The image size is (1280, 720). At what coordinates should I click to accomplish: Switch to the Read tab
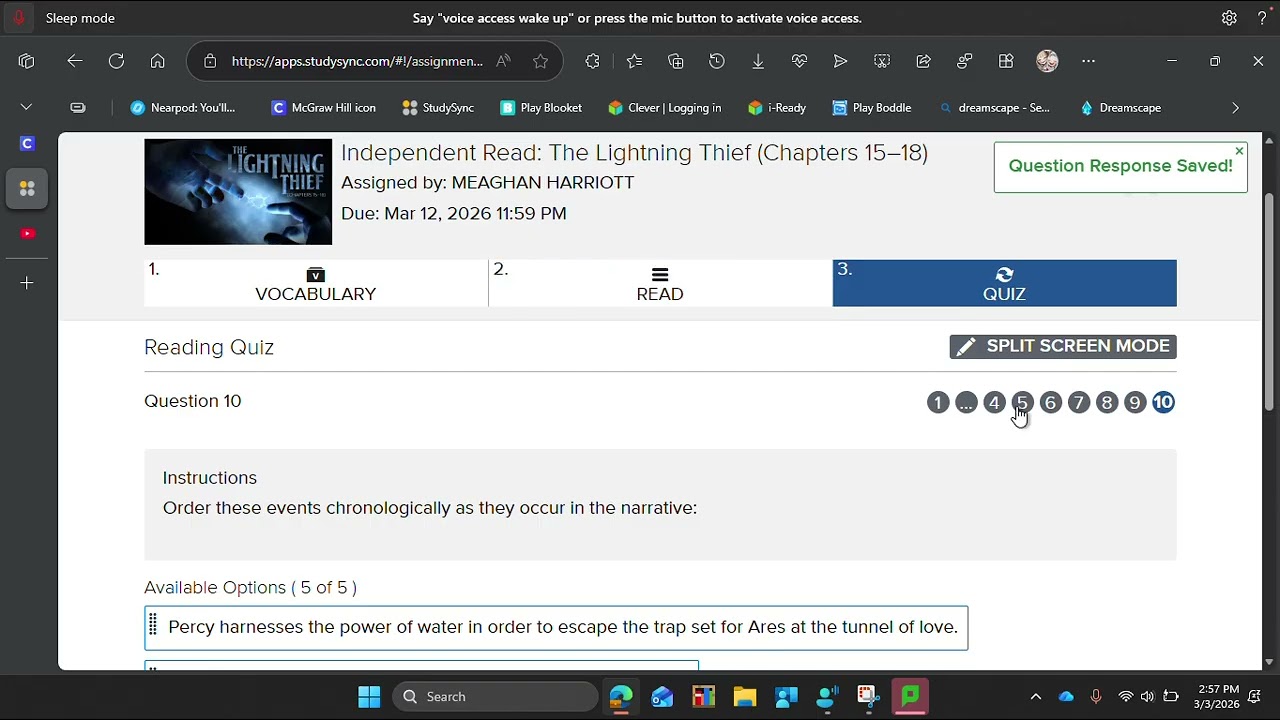coord(660,283)
